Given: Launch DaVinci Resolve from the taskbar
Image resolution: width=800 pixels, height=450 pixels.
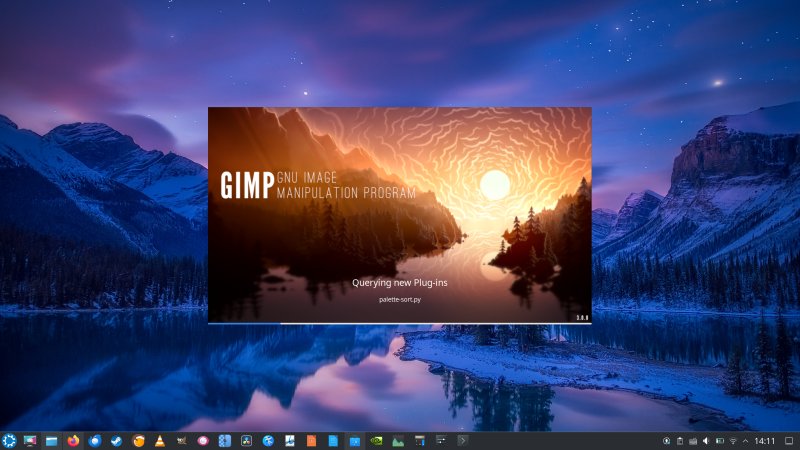Looking at the screenshot, I should coord(246,441).
